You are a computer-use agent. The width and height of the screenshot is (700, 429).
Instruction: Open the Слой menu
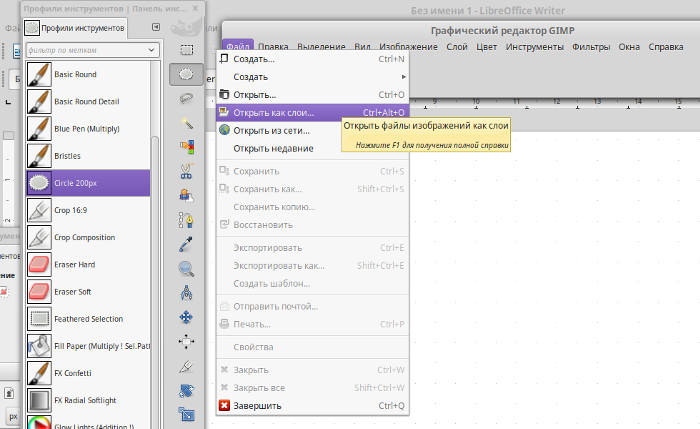point(457,47)
